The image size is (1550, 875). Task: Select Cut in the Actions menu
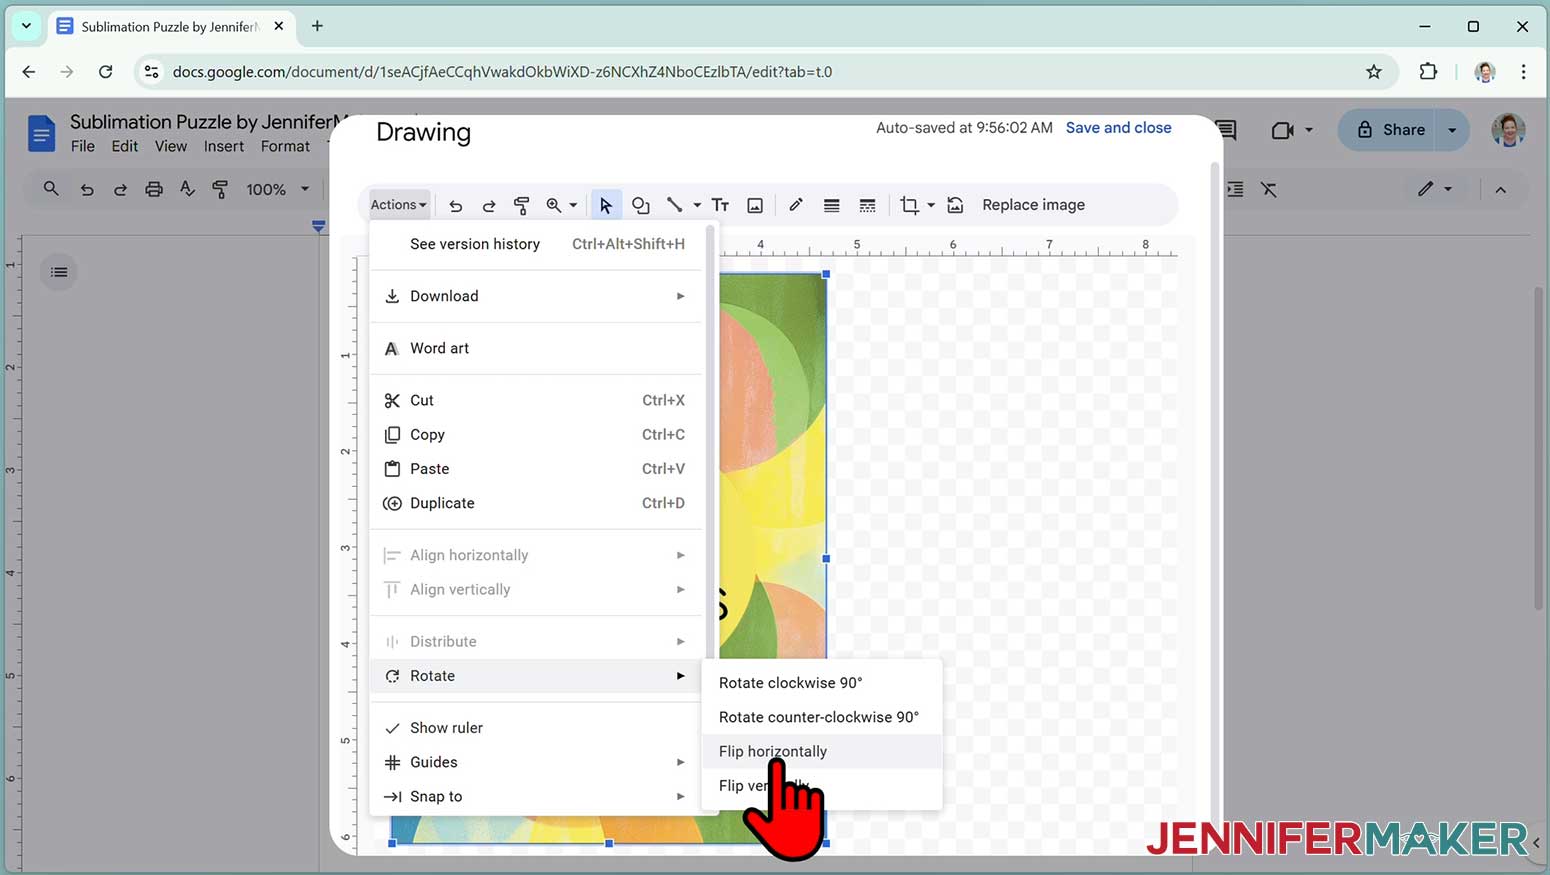538,400
